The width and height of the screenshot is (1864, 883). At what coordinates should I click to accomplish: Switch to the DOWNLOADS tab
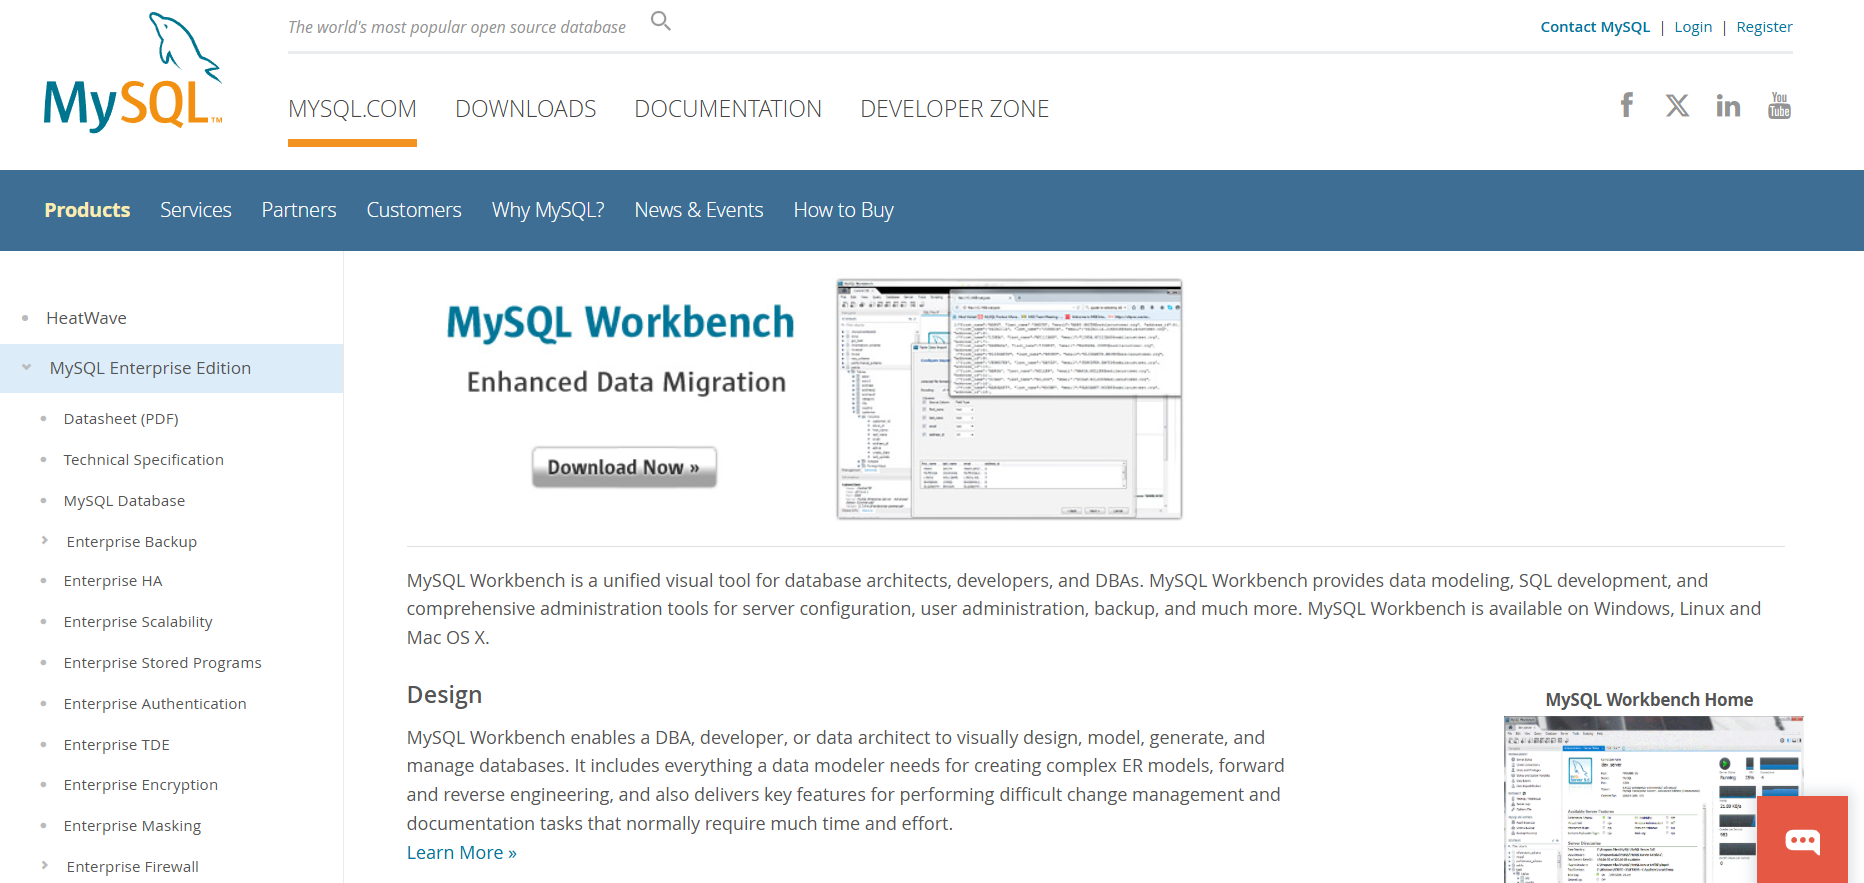coord(525,109)
